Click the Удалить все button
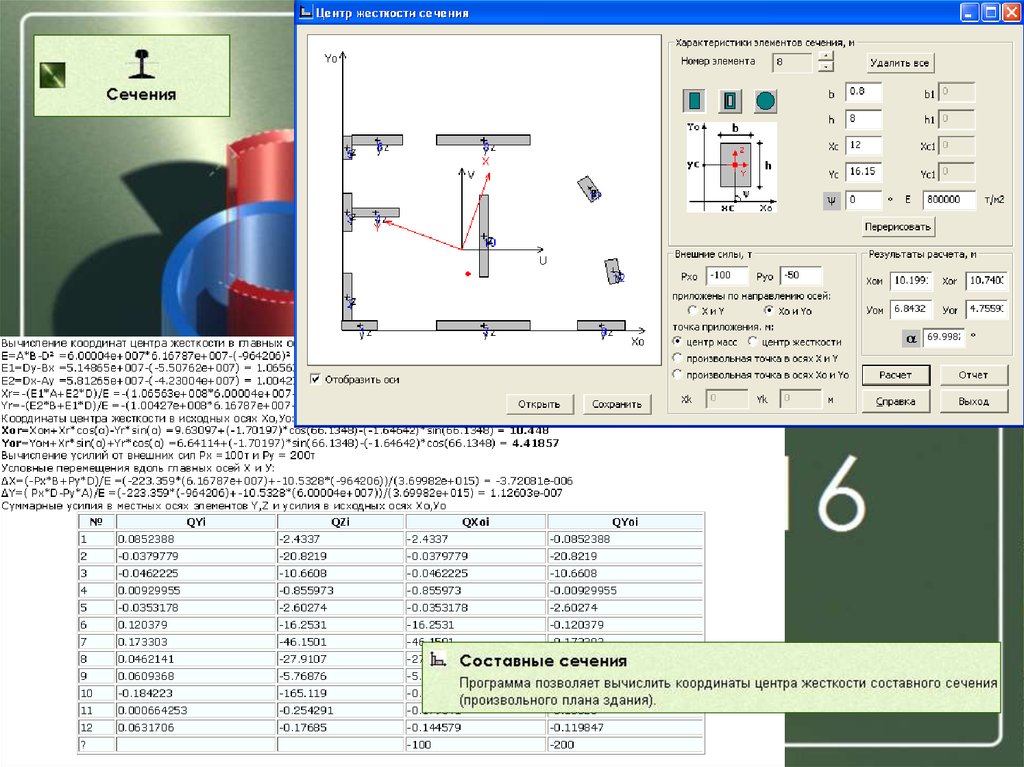 (x=900, y=63)
